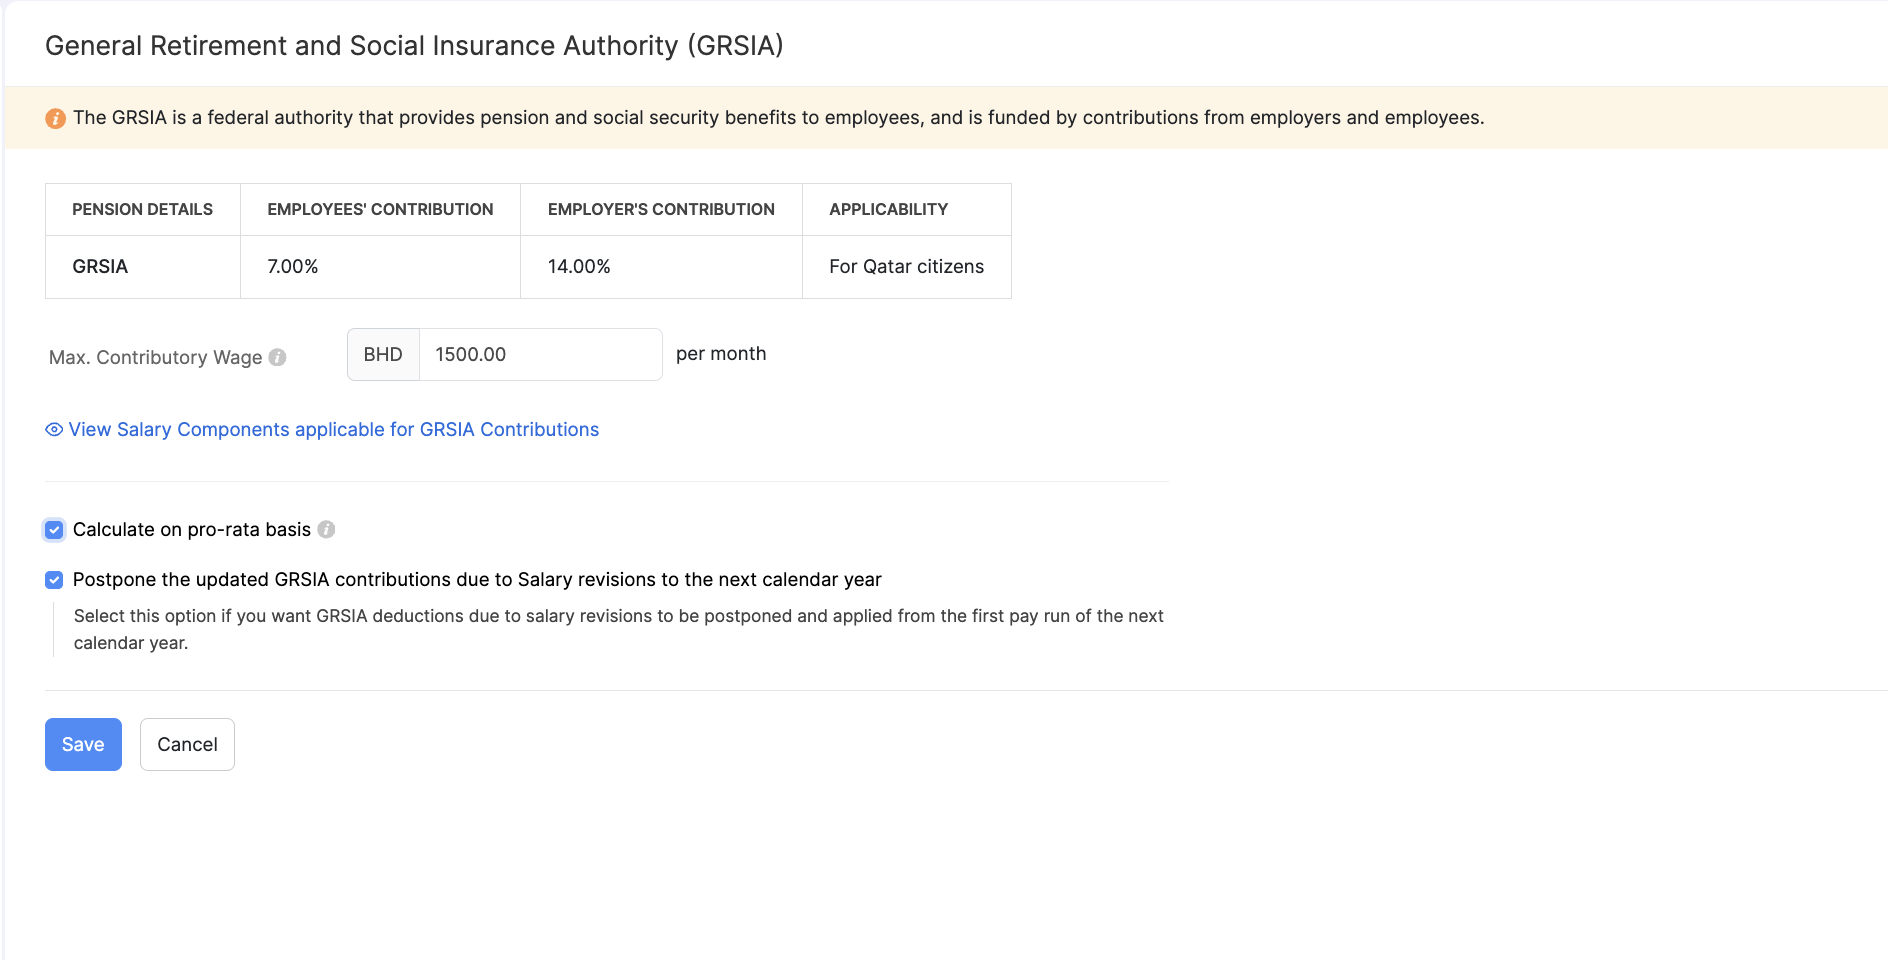The image size is (1888, 960).
Task: Click the Applicability column header
Action: 888,210
